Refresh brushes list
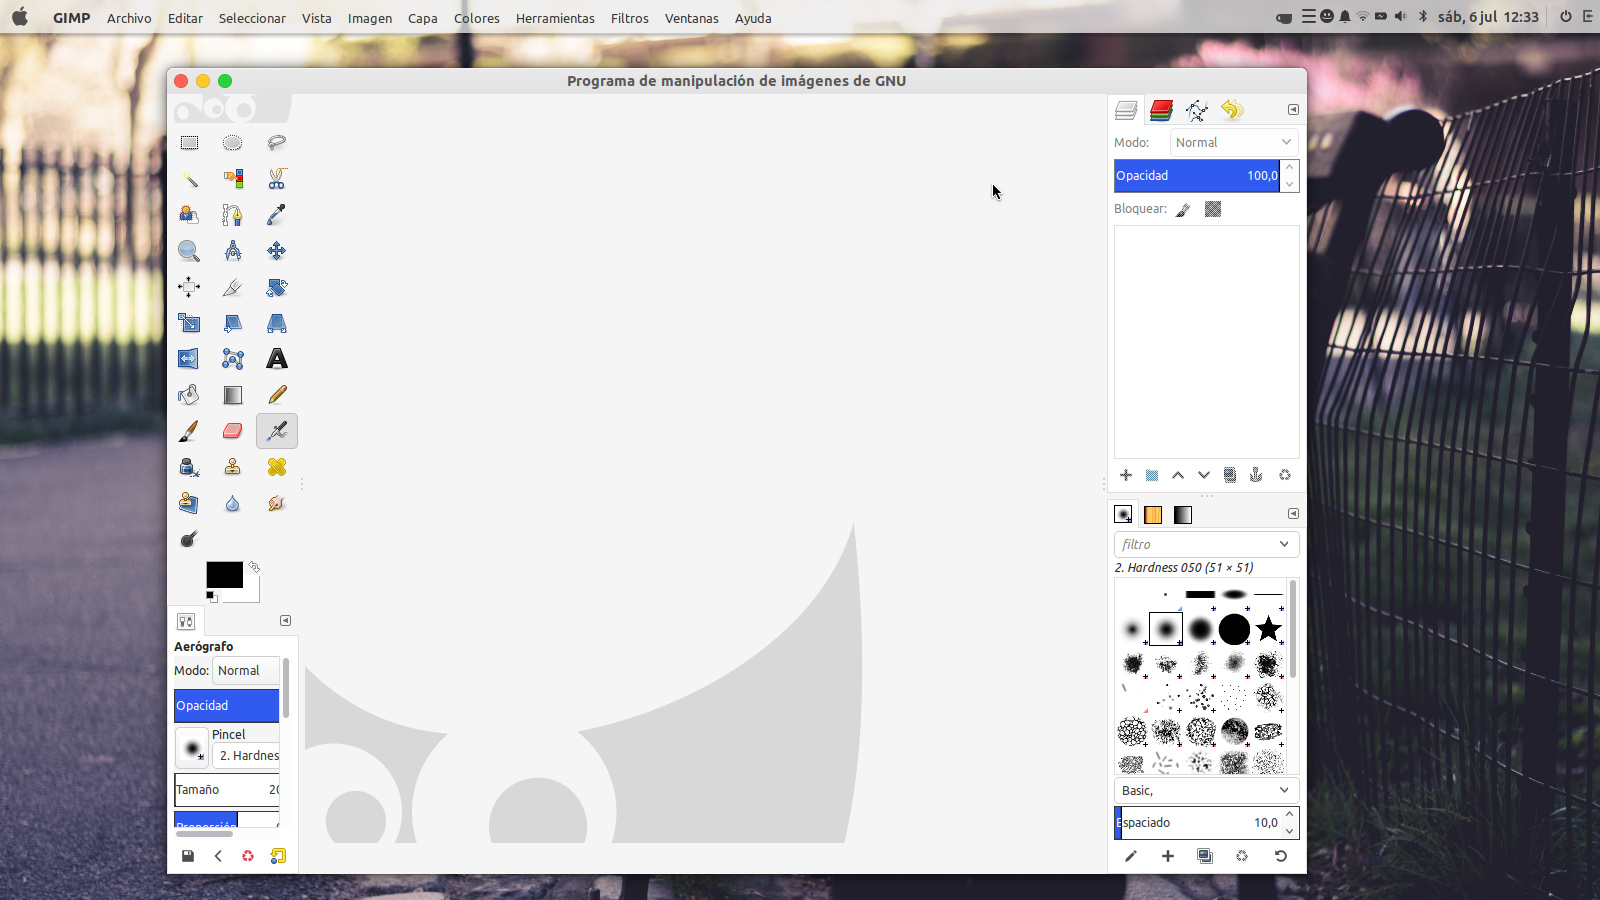1600x900 pixels. [x=1280, y=856]
